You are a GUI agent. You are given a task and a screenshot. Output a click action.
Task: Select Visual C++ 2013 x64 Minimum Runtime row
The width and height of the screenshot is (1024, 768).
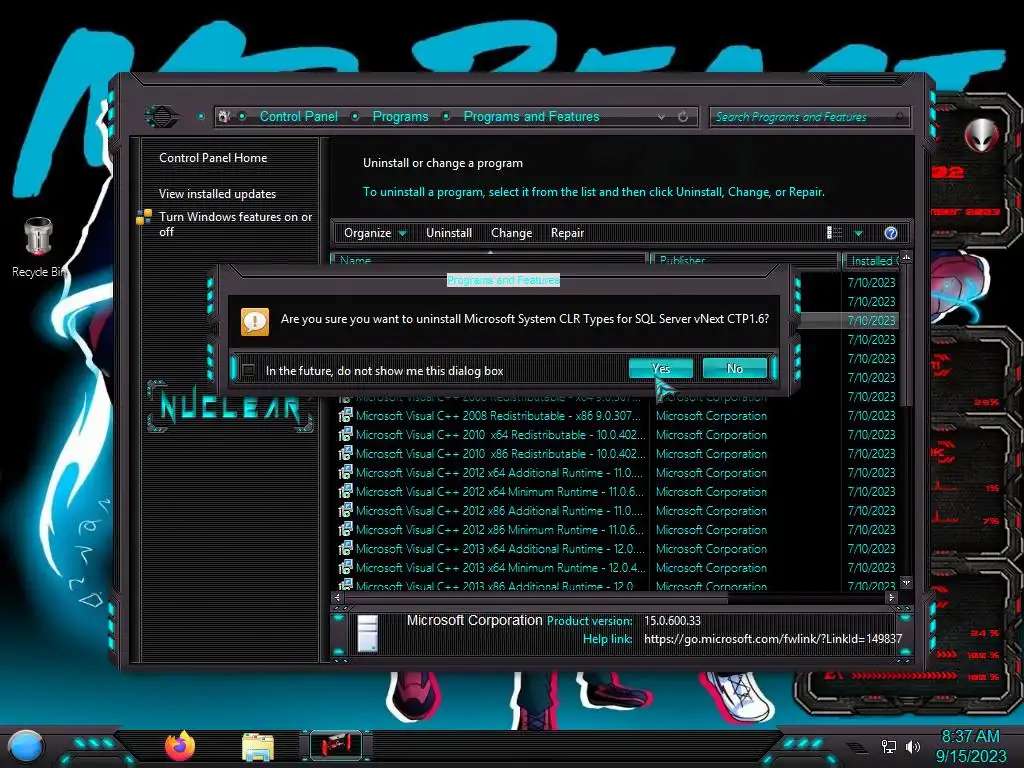616,568
